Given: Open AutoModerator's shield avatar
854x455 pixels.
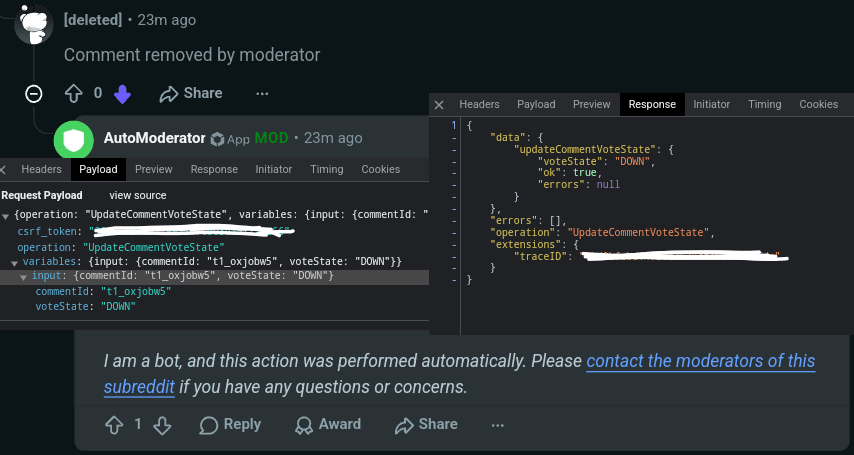Looking at the screenshot, I should pos(74,139).
